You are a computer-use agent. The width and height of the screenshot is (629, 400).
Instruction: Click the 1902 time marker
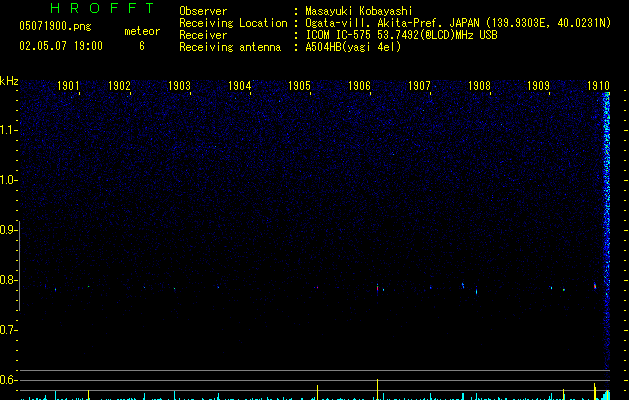119,86
